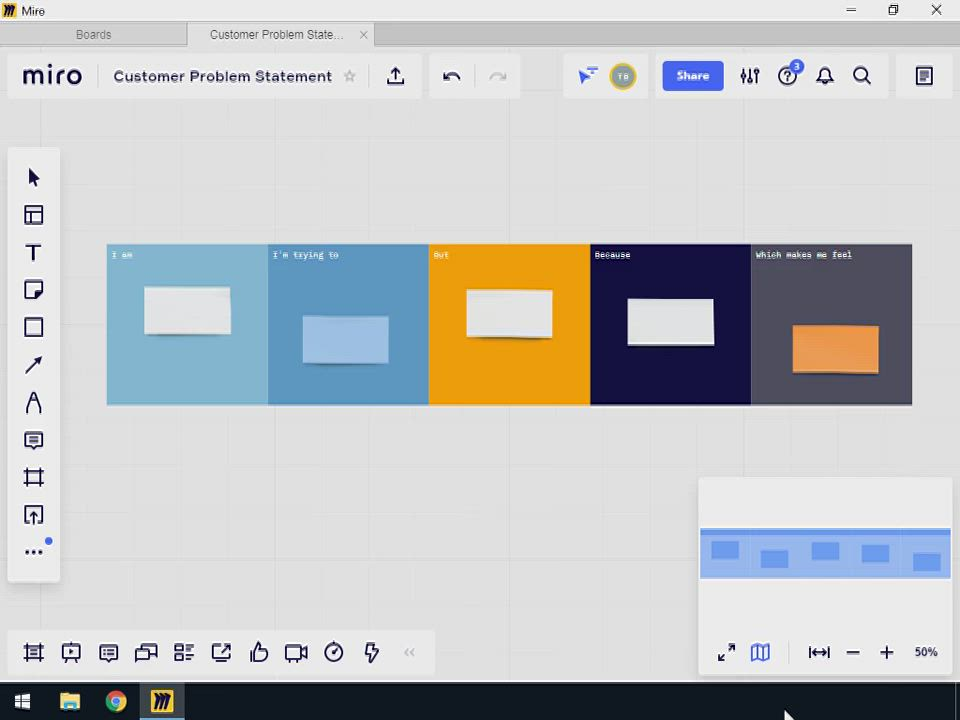Click the miro logo
Screen dimensions: 960x720
(52, 76)
